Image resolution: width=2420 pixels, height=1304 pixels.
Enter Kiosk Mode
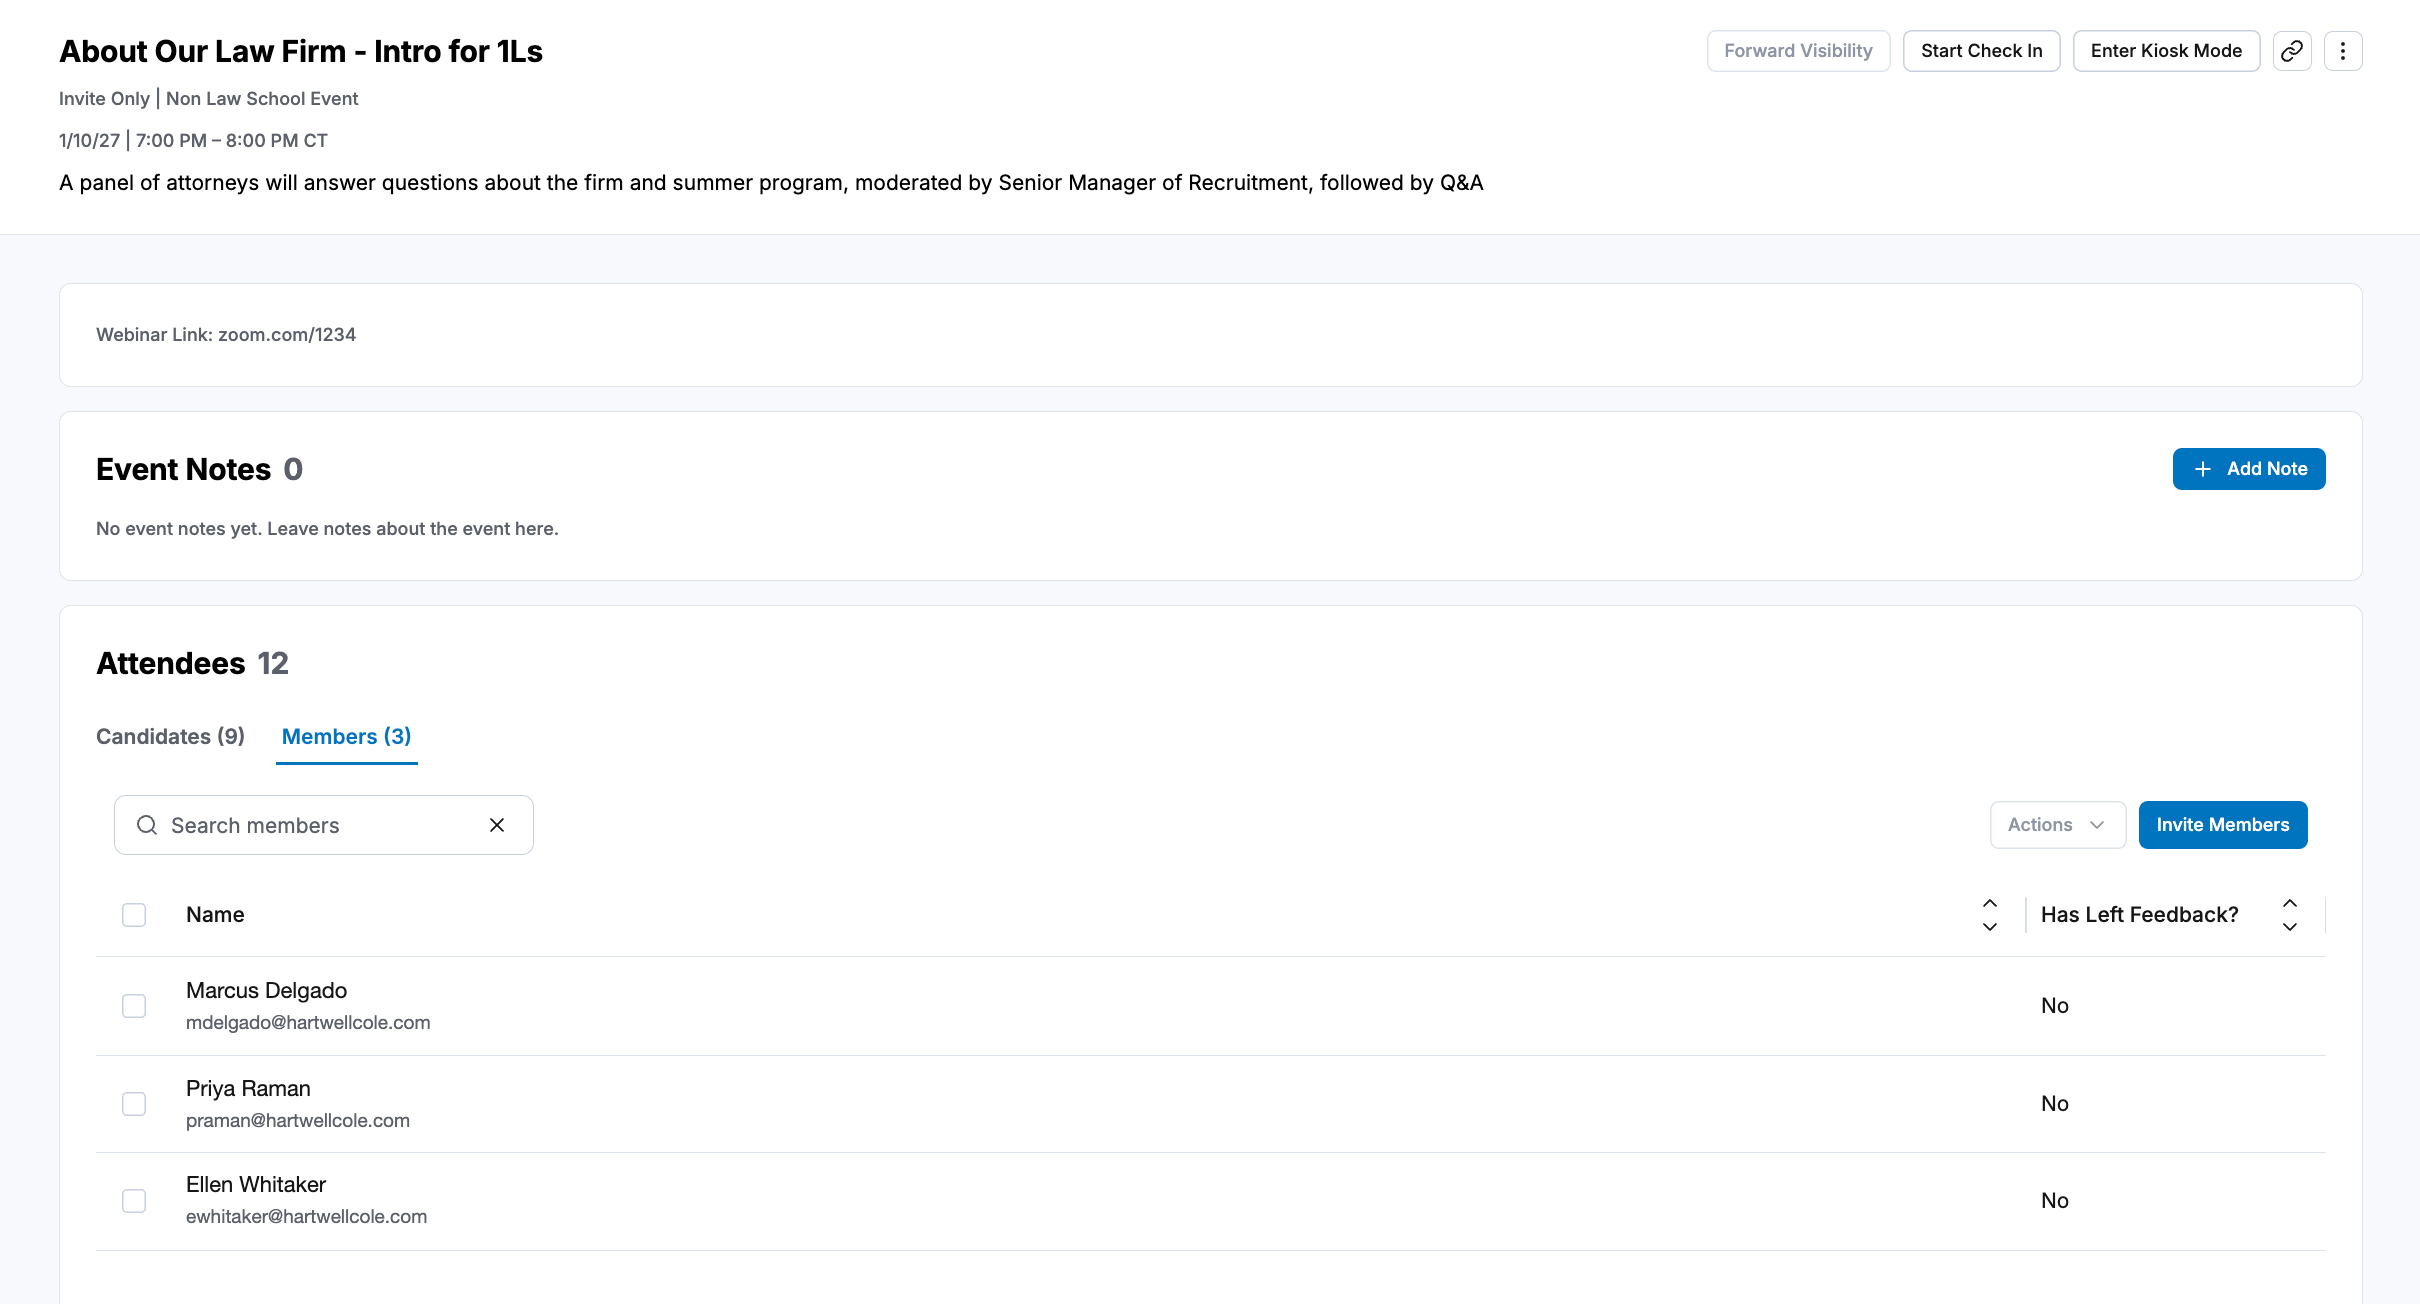[x=2166, y=51]
